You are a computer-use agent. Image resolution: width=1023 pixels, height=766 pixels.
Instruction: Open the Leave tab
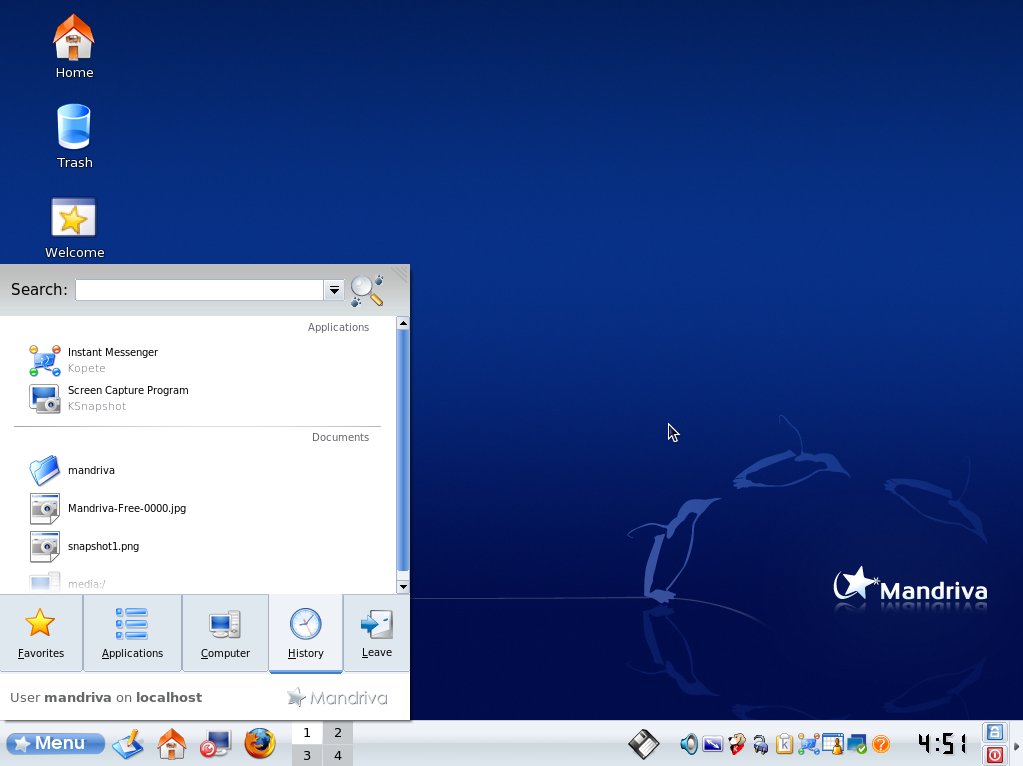376,632
